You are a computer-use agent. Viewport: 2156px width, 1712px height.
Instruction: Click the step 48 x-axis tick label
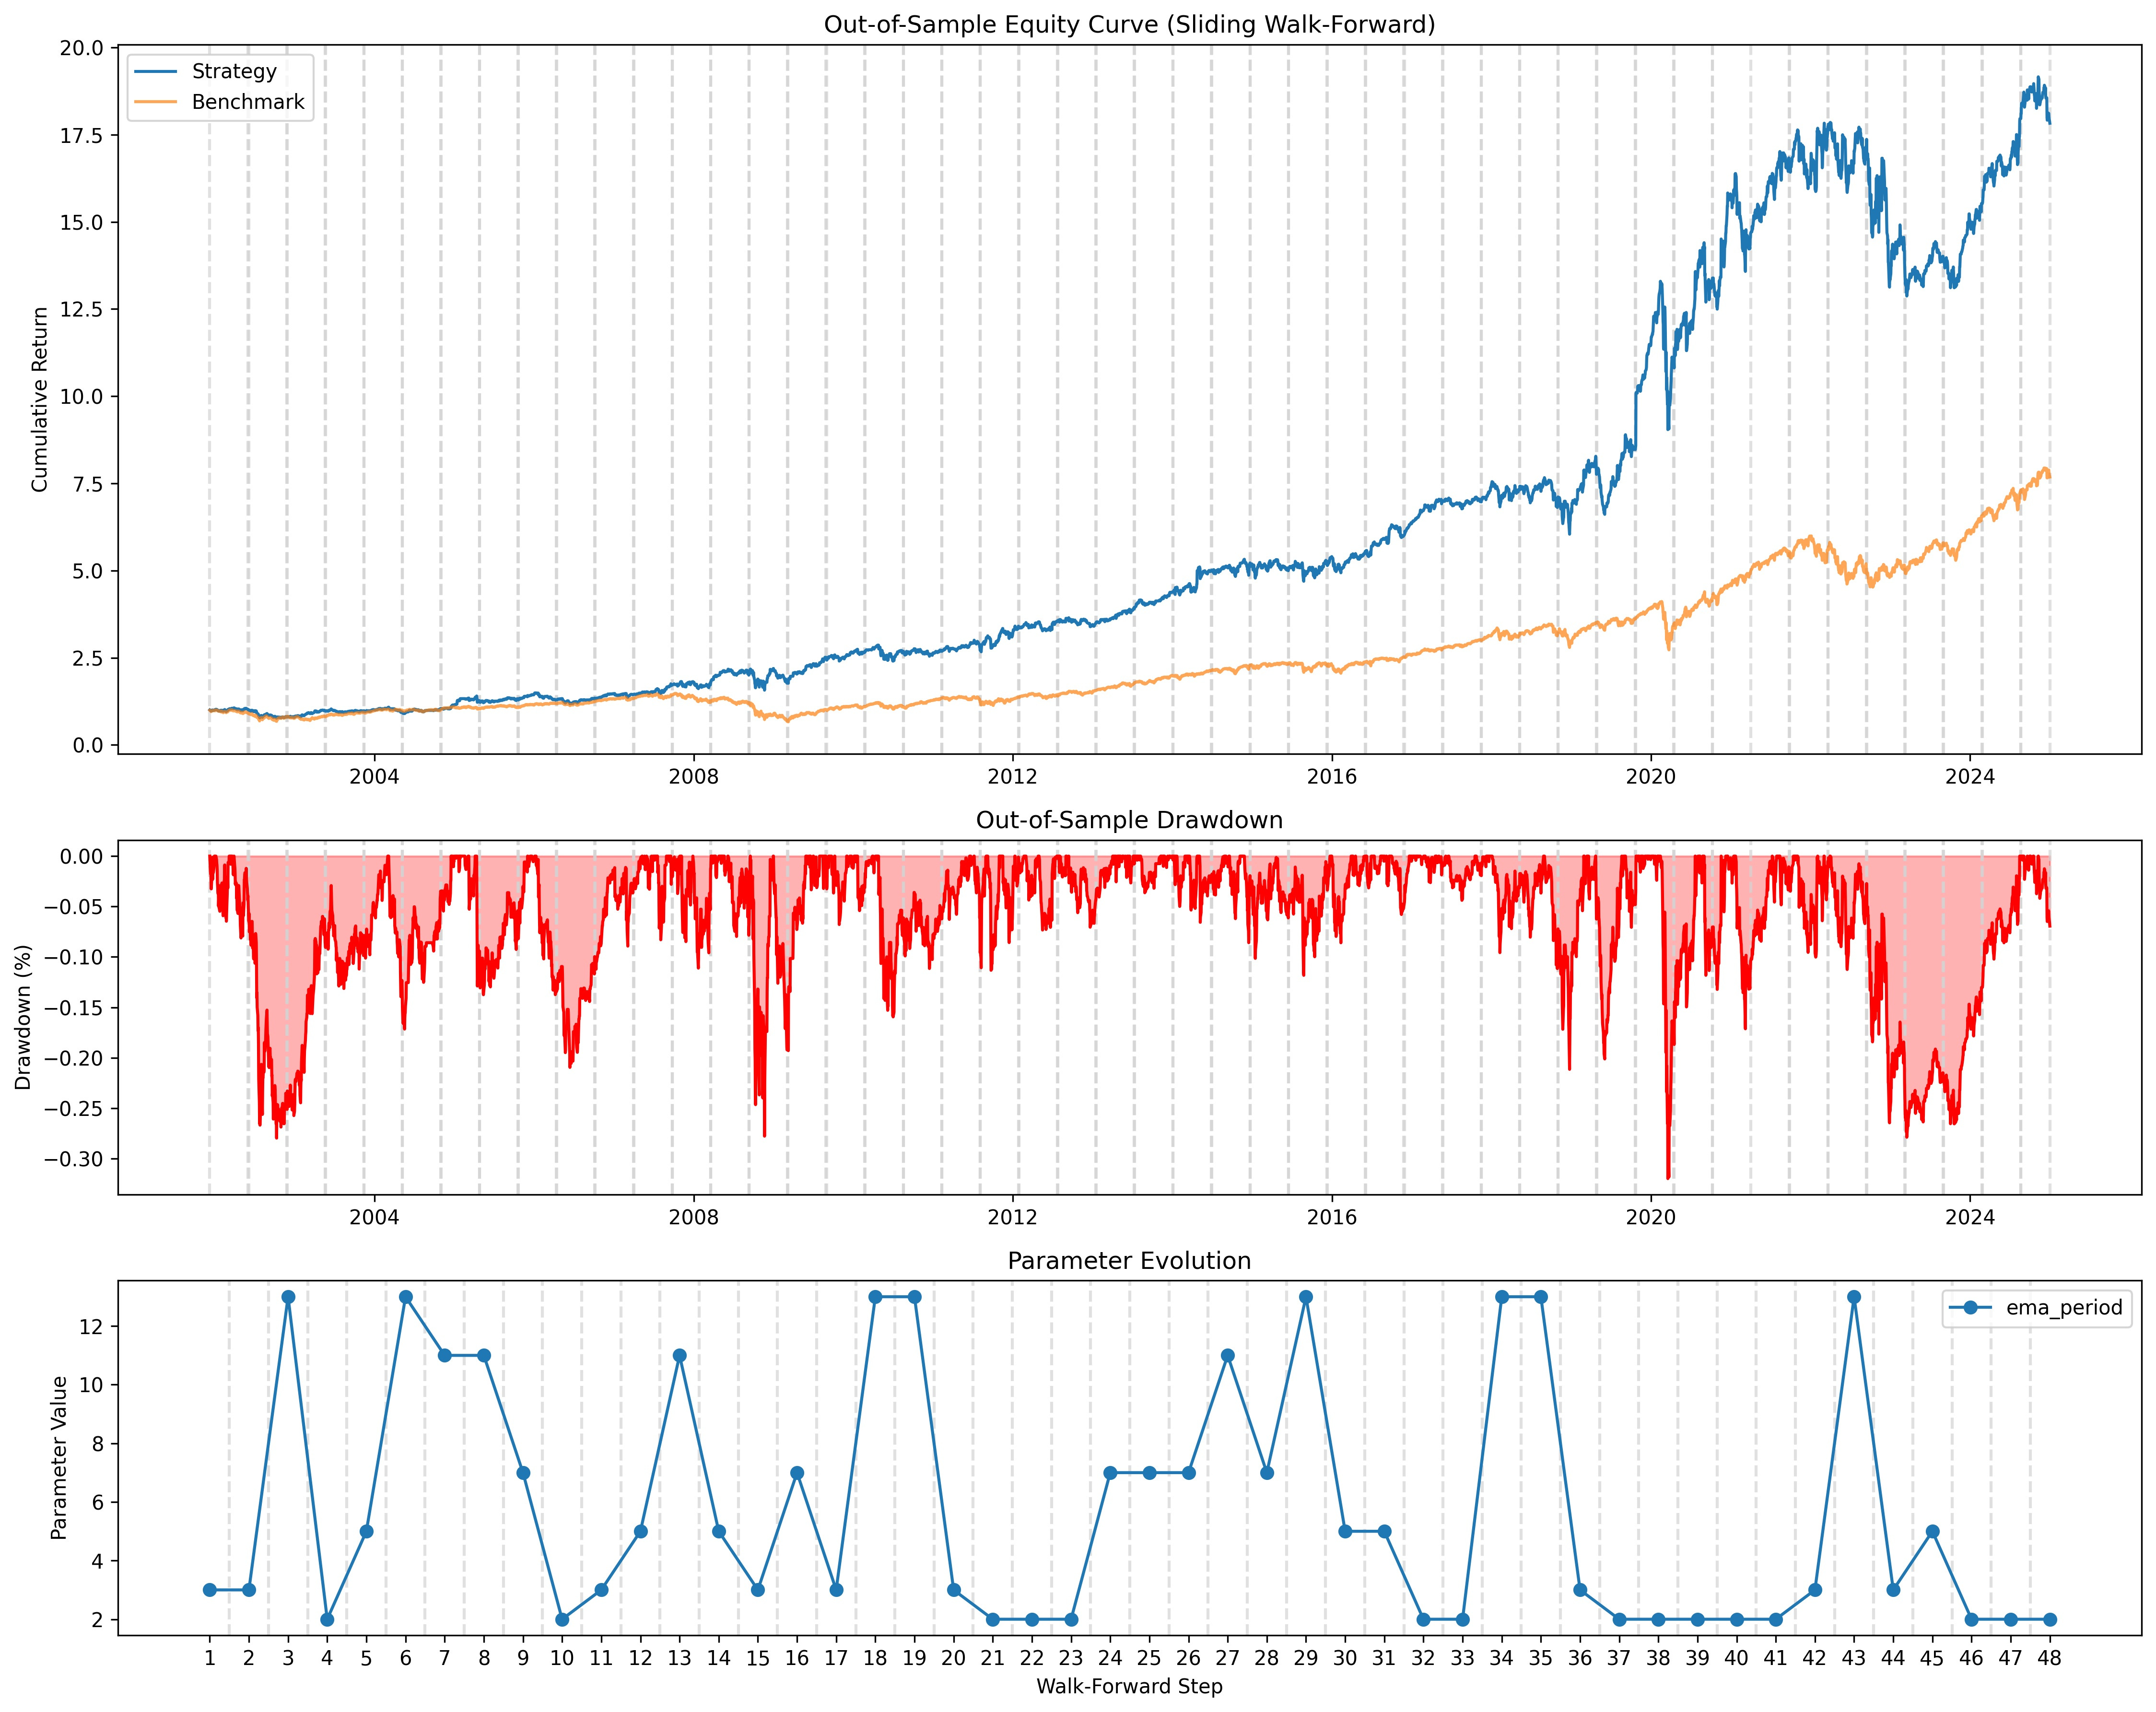(2050, 1659)
